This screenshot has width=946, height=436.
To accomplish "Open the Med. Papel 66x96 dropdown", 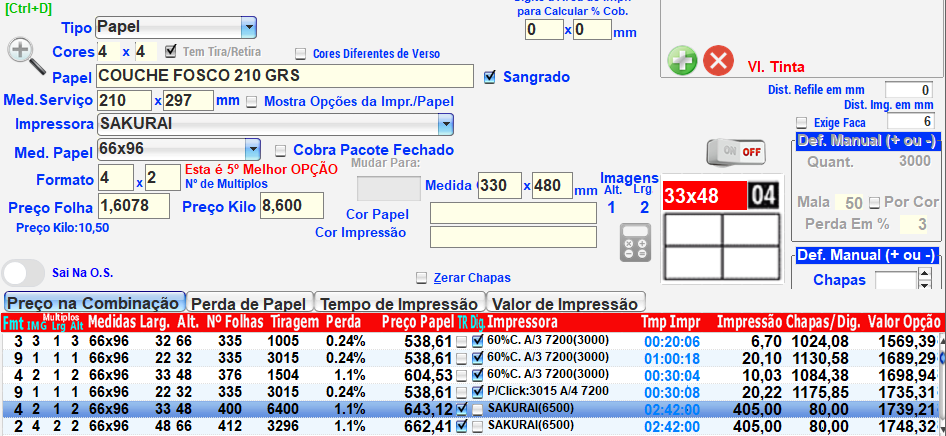I will tap(252, 150).
